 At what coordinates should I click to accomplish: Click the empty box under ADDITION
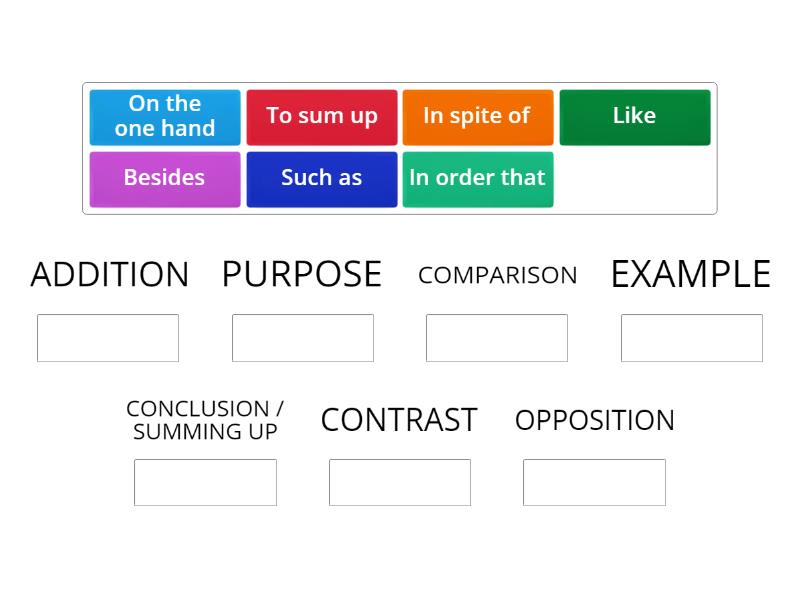[108, 337]
